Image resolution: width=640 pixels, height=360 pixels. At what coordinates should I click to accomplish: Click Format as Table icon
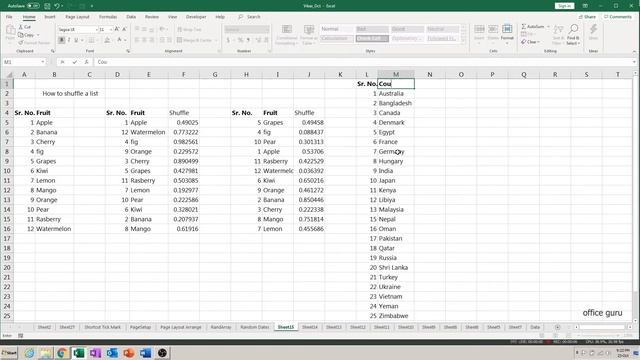[309, 29]
